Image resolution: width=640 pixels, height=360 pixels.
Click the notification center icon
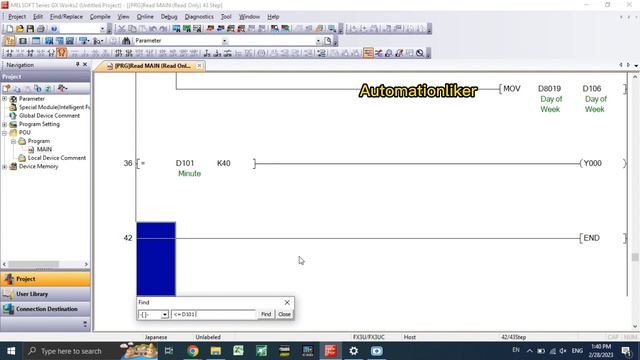pos(626,351)
